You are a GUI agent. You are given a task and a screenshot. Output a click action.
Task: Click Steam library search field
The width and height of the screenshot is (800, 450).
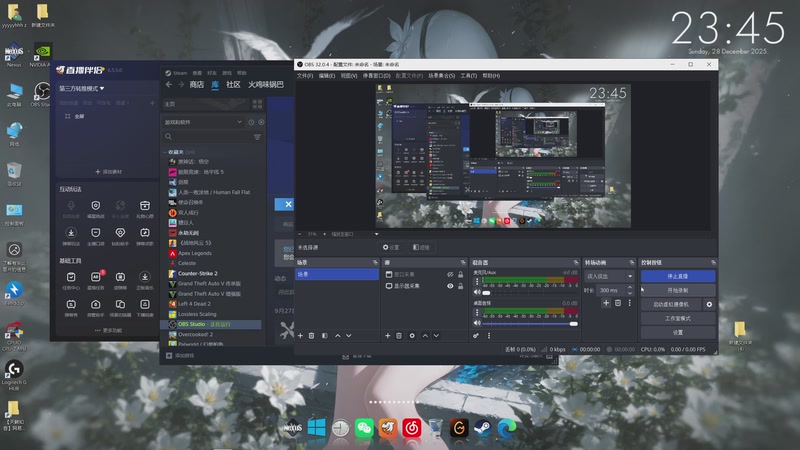coord(208,137)
